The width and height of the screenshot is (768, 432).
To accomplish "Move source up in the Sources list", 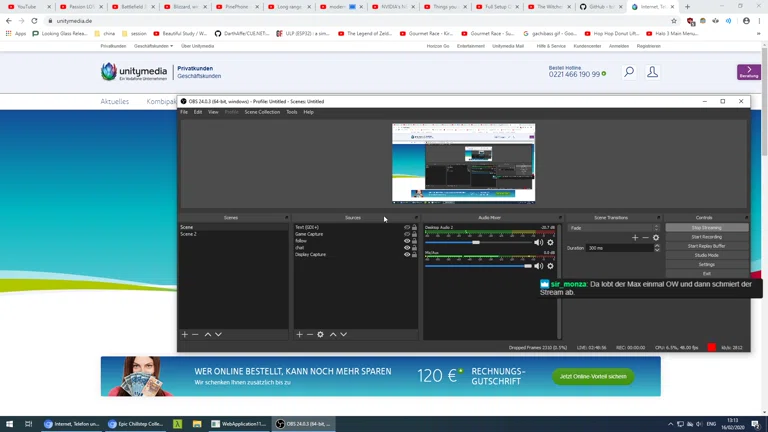I will (x=333, y=335).
